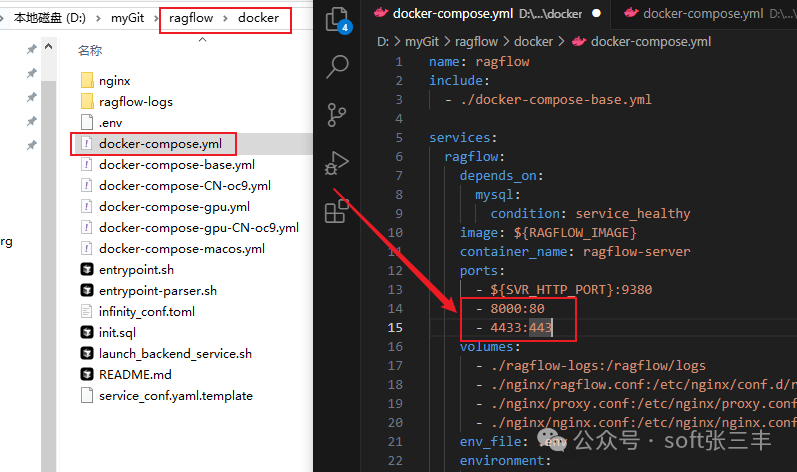Click the init.sql file icon
This screenshot has width=797, height=472.
tap(87, 332)
